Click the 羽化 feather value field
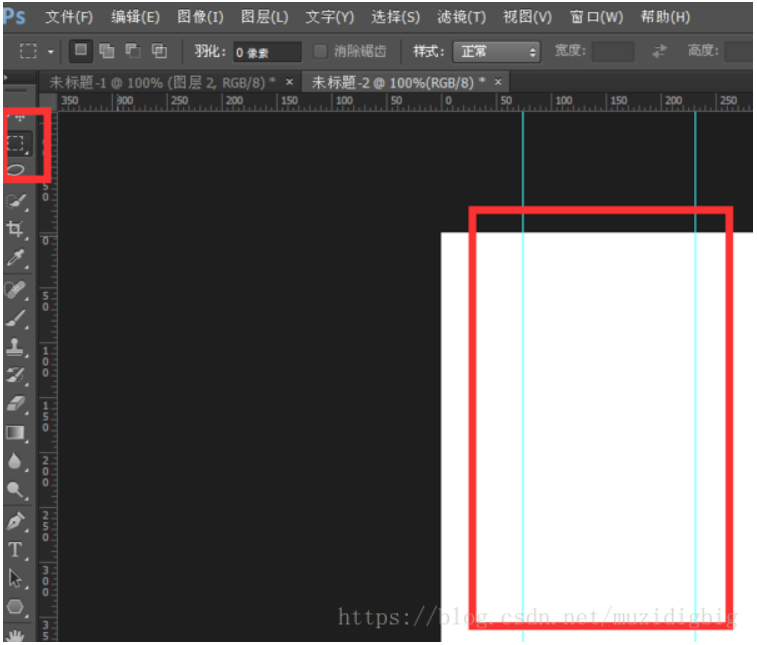Screen dimensions: 757x645 pyautogui.click(x=267, y=52)
